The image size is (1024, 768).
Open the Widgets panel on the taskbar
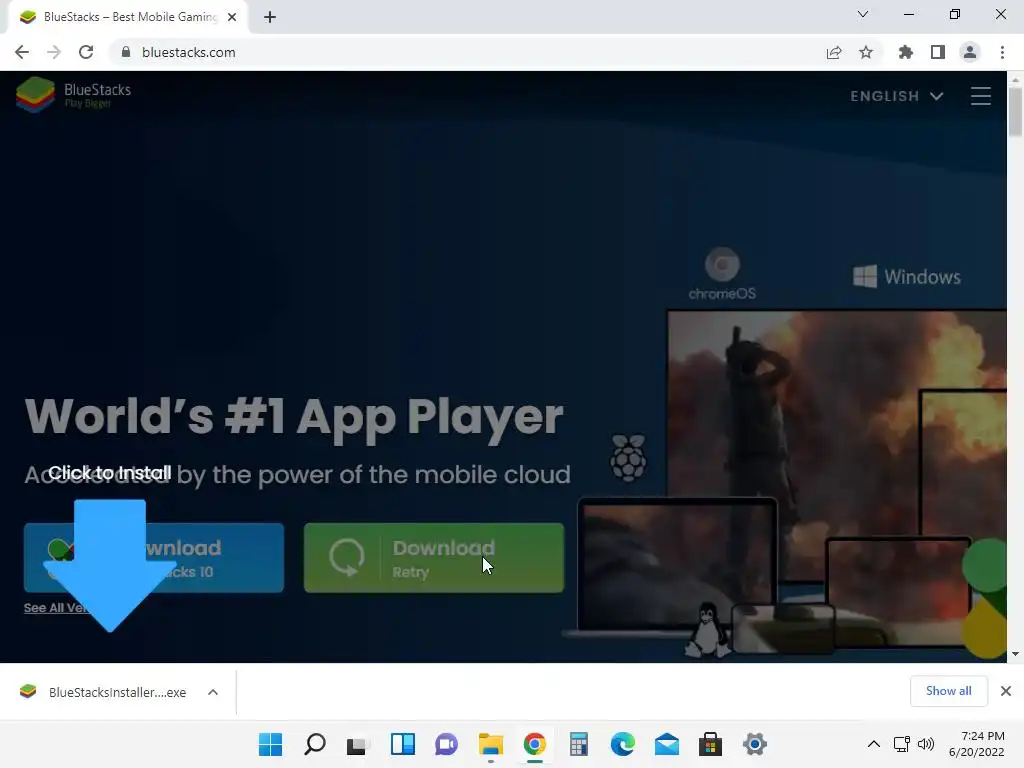tap(403, 744)
